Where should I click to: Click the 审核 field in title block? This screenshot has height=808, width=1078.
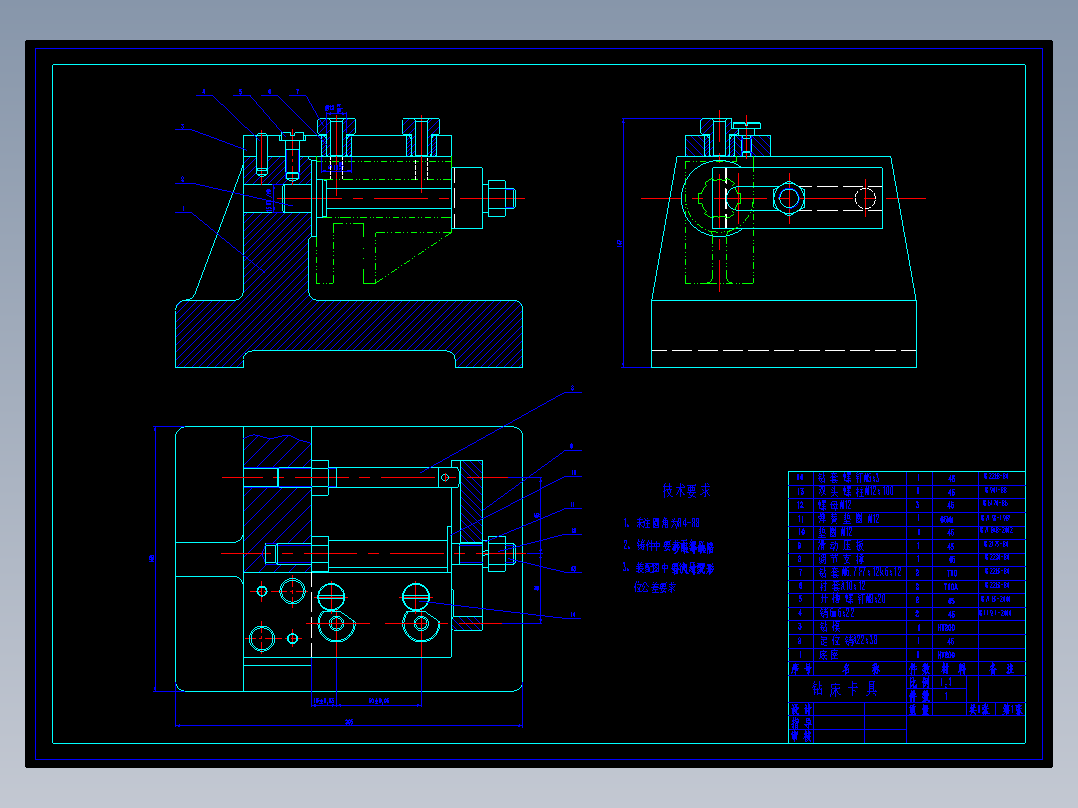coord(801,736)
